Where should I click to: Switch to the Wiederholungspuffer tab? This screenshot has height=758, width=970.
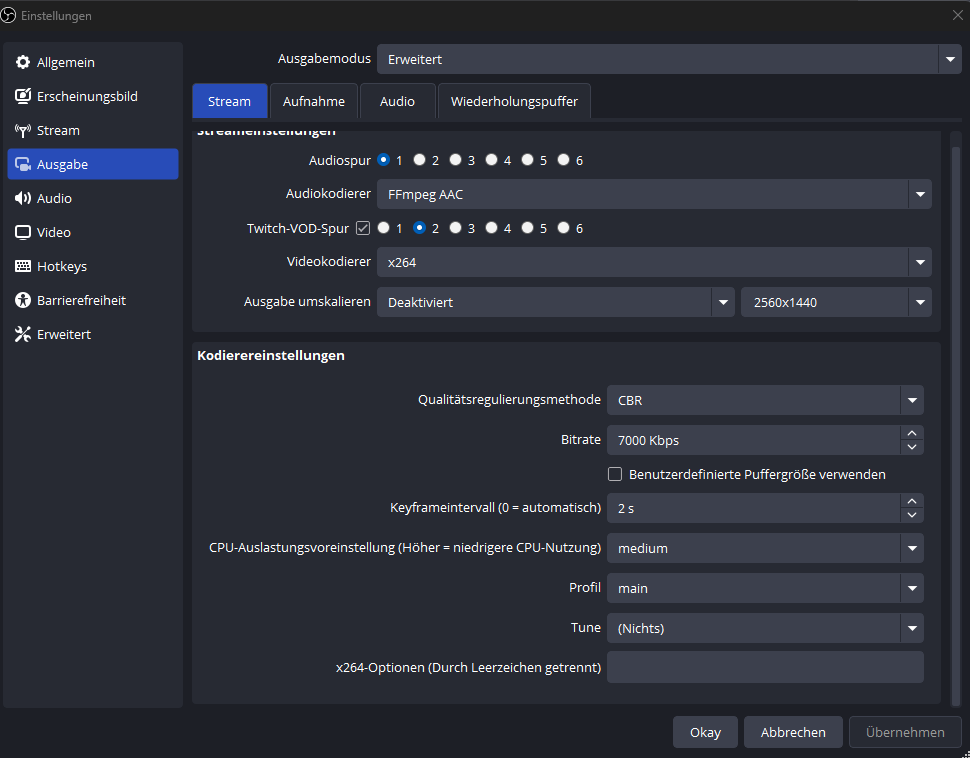point(514,101)
